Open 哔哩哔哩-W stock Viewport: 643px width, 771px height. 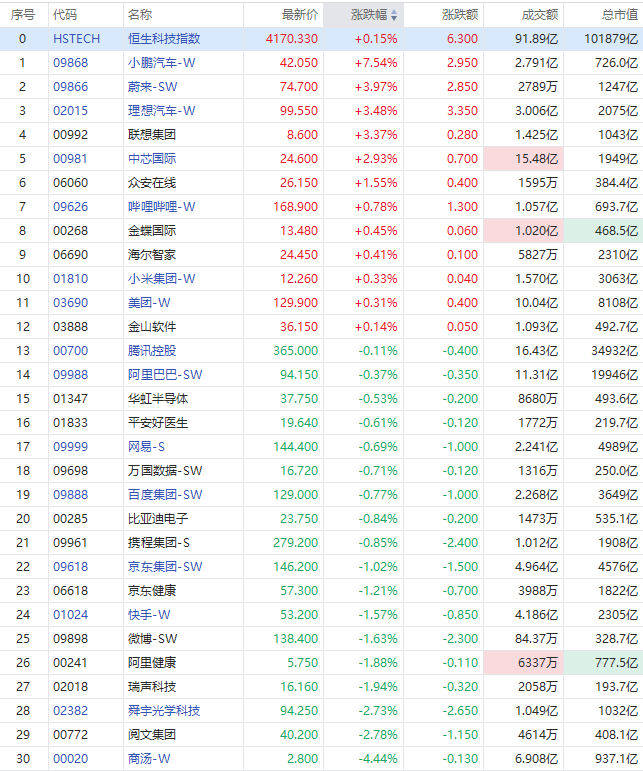coord(161,207)
